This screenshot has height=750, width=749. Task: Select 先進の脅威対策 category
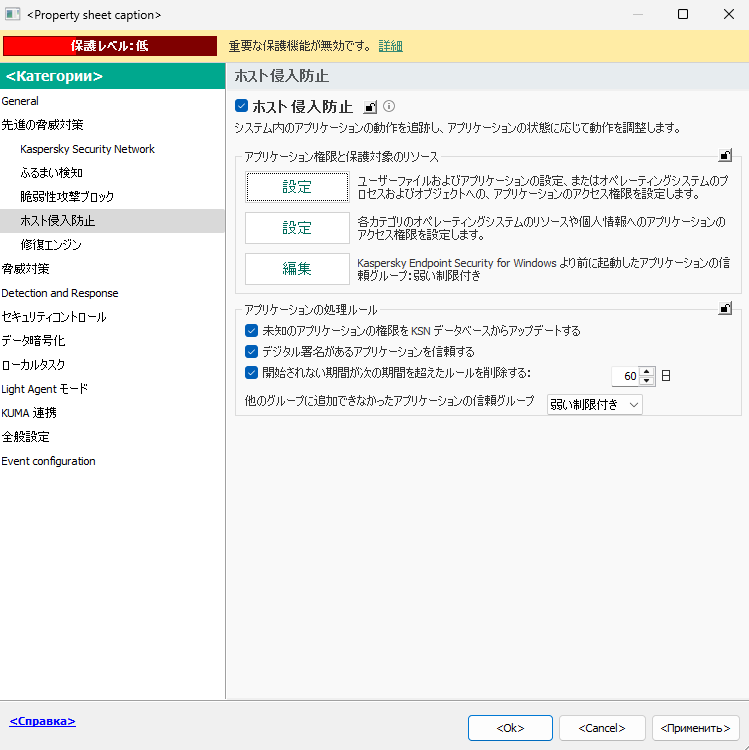(112, 125)
